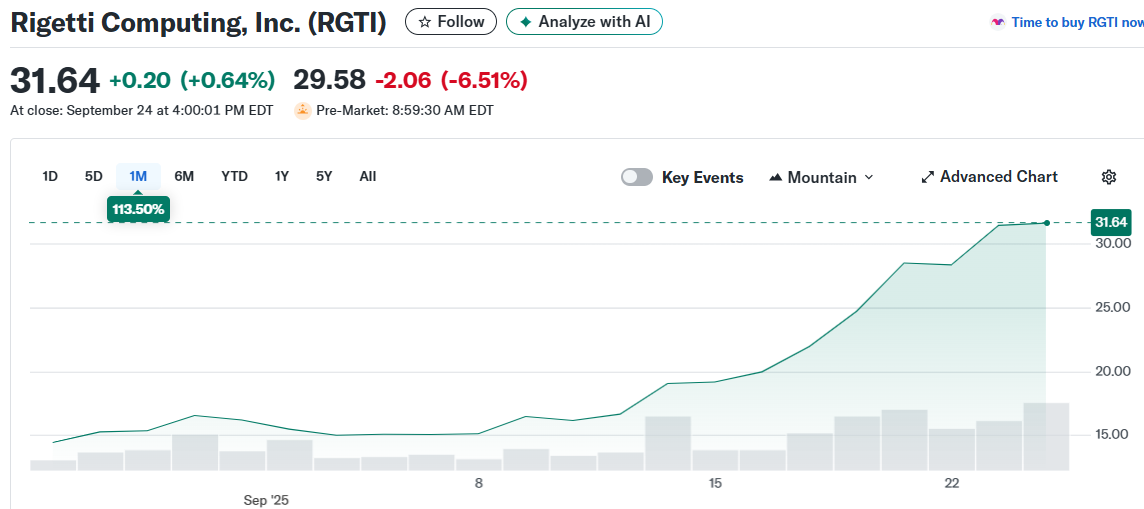
Task: Select the 1M chart range
Action: [138, 176]
